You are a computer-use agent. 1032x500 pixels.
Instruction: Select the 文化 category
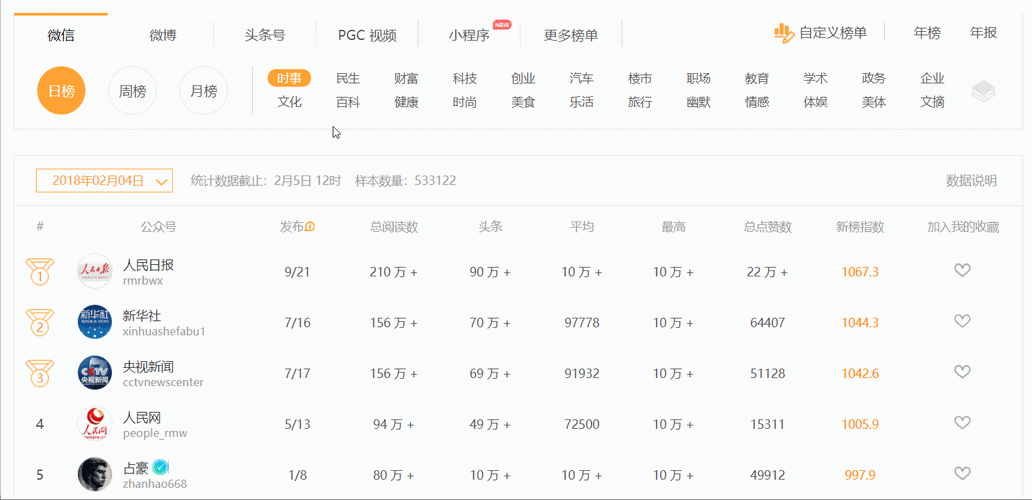290,103
